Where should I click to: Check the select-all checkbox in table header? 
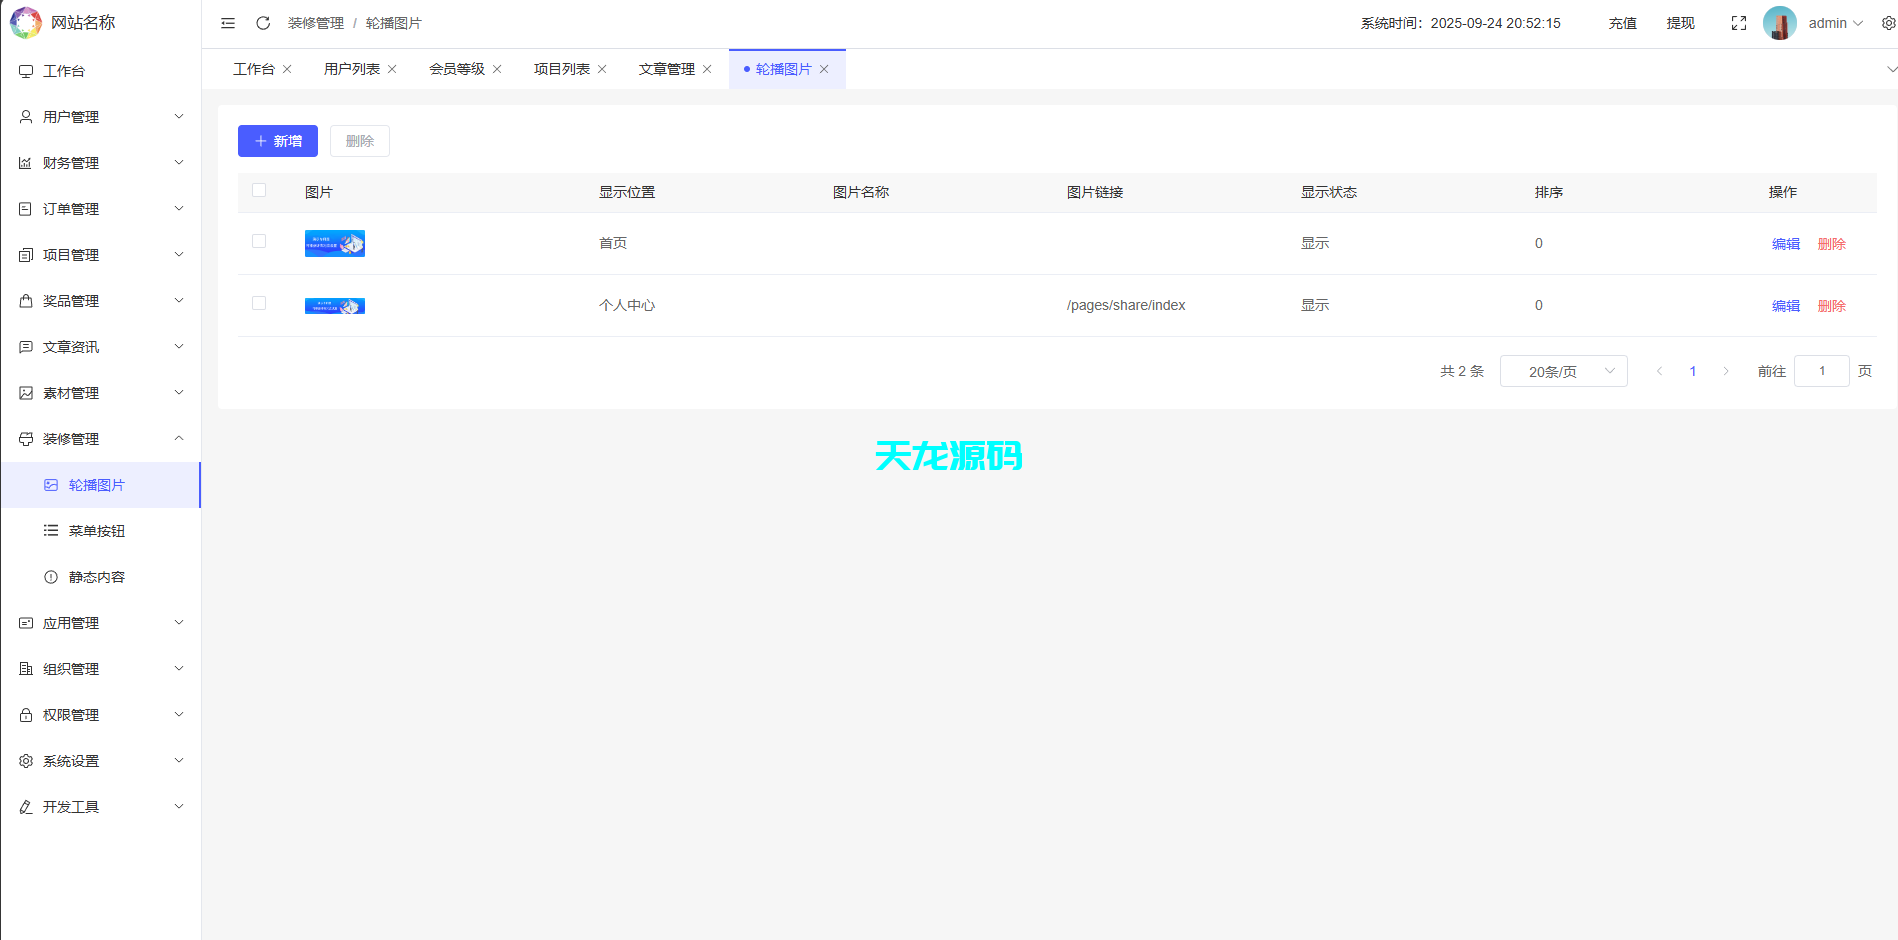coord(260,190)
